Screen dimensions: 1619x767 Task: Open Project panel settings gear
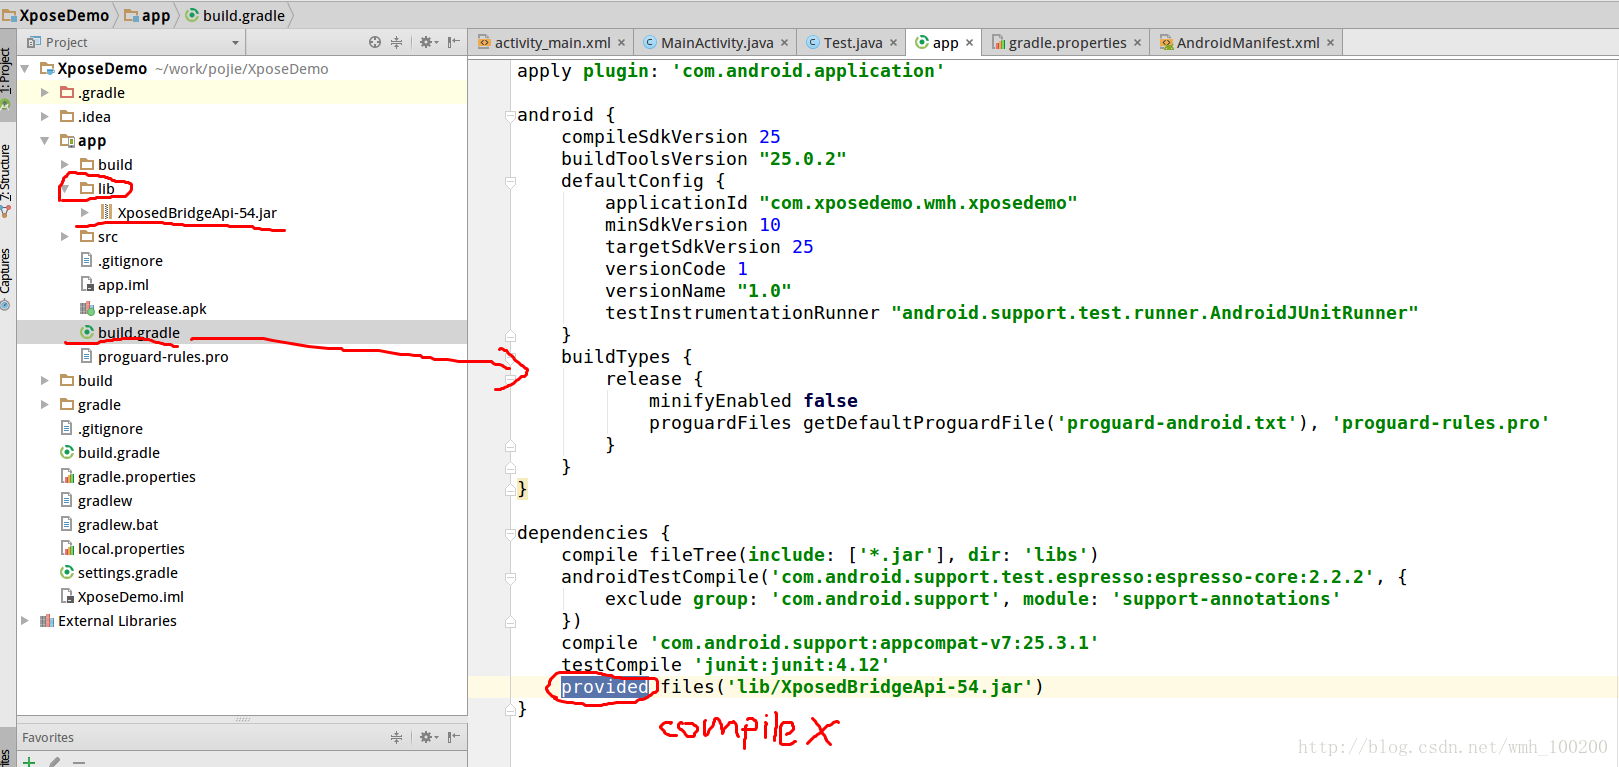[428, 42]
